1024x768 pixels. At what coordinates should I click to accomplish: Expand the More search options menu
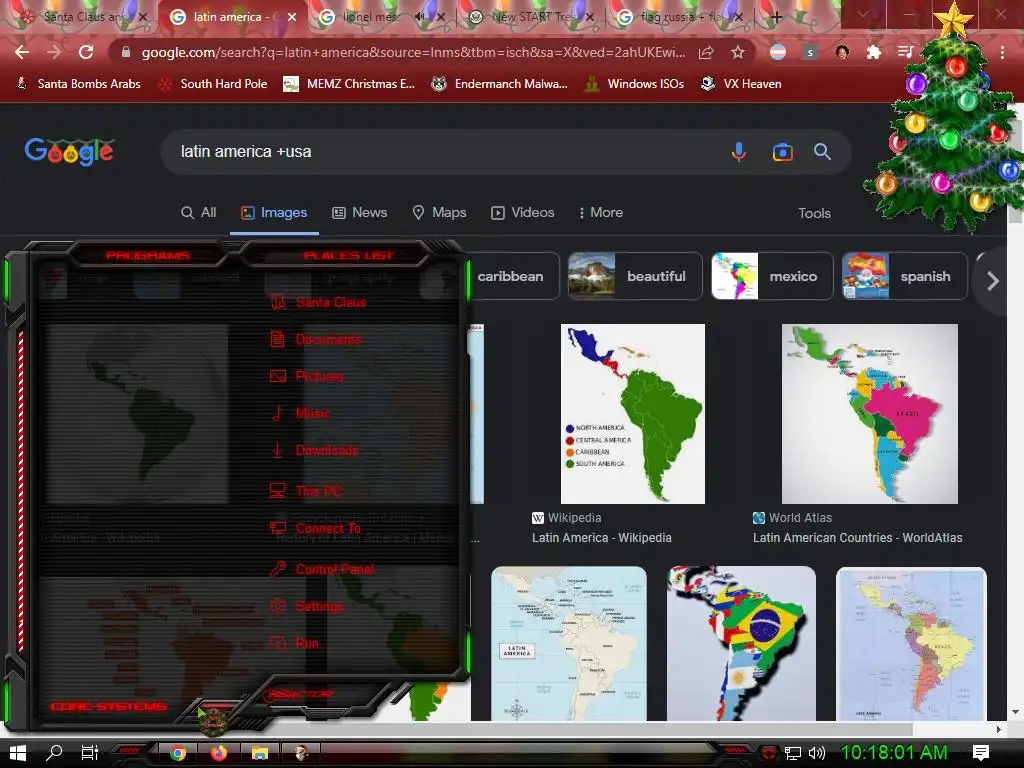[601, 212]
